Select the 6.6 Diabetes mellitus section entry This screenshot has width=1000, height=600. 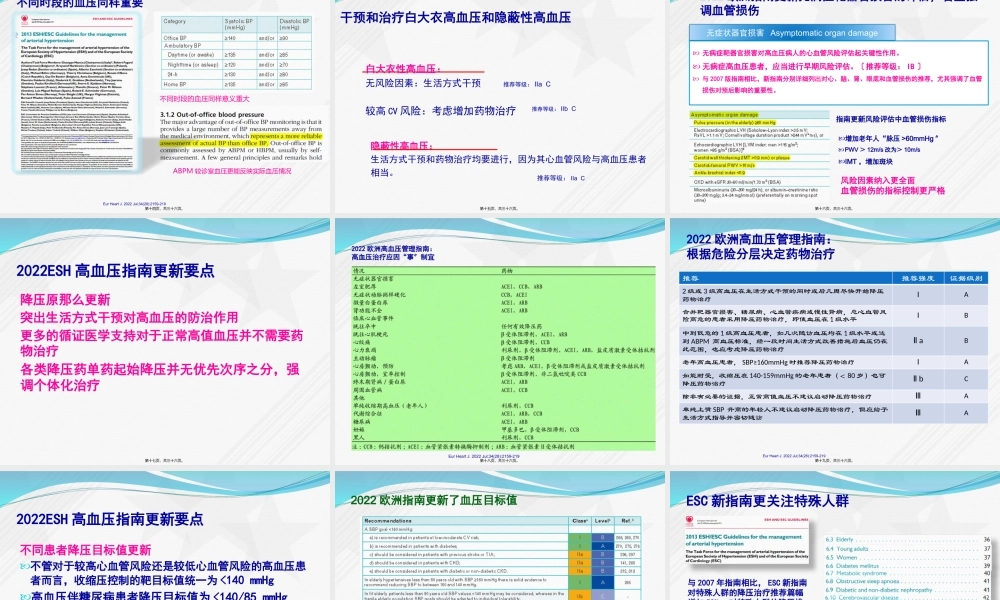(851, 566)
